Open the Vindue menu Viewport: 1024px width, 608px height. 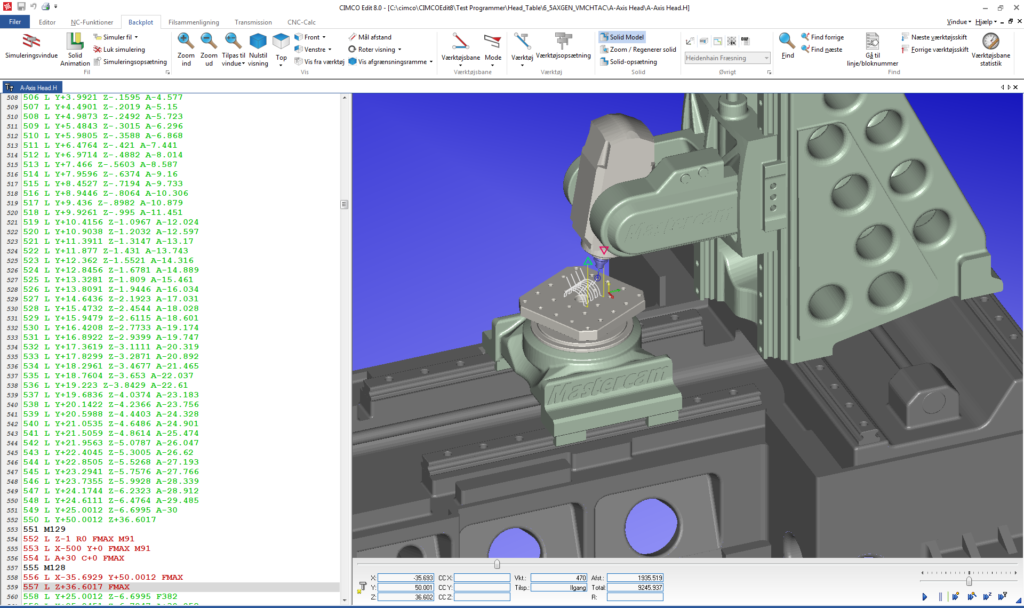(958, 22)
